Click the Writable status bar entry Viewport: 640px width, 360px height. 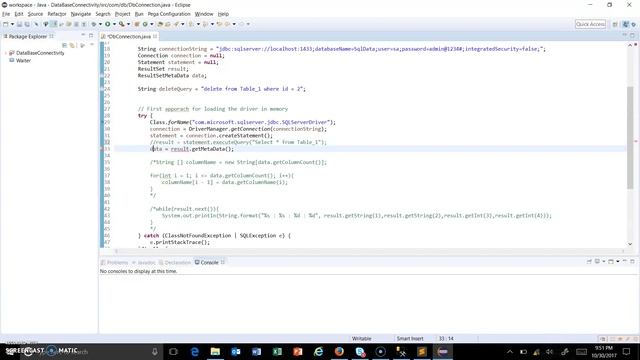[362, 338]
